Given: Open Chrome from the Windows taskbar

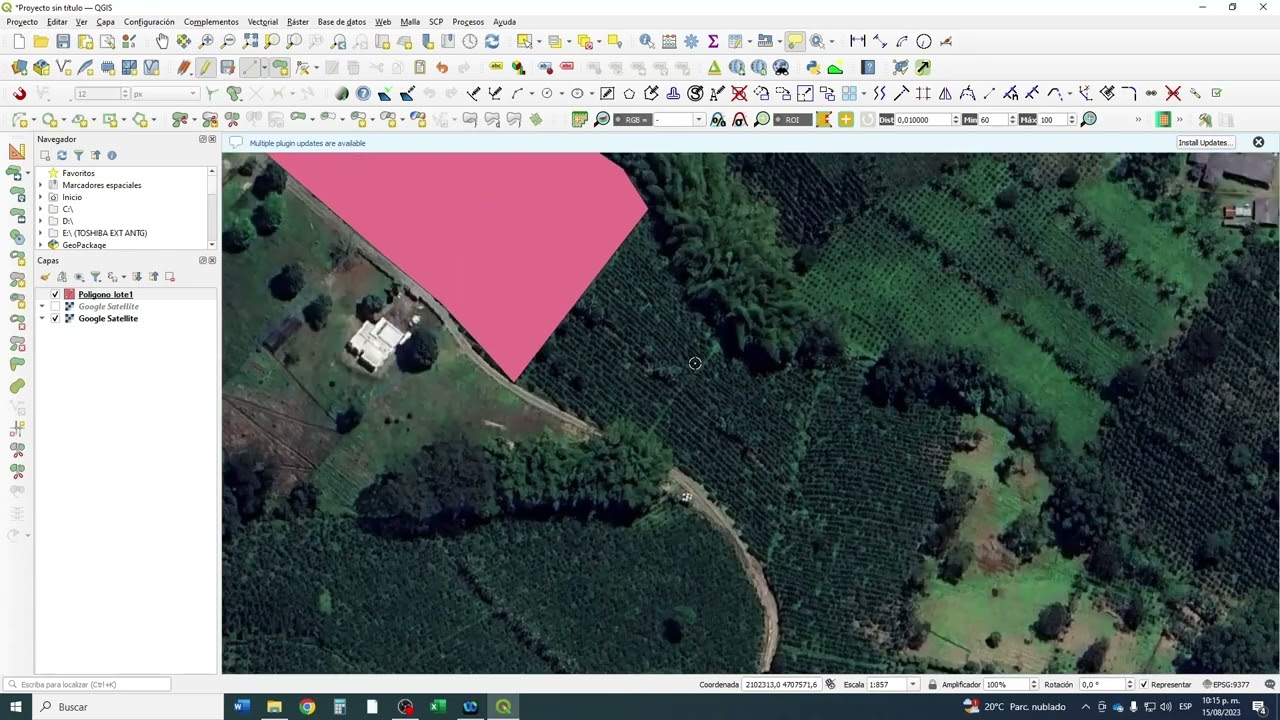Looking at the screenshot, I should [x=307, y=707].
